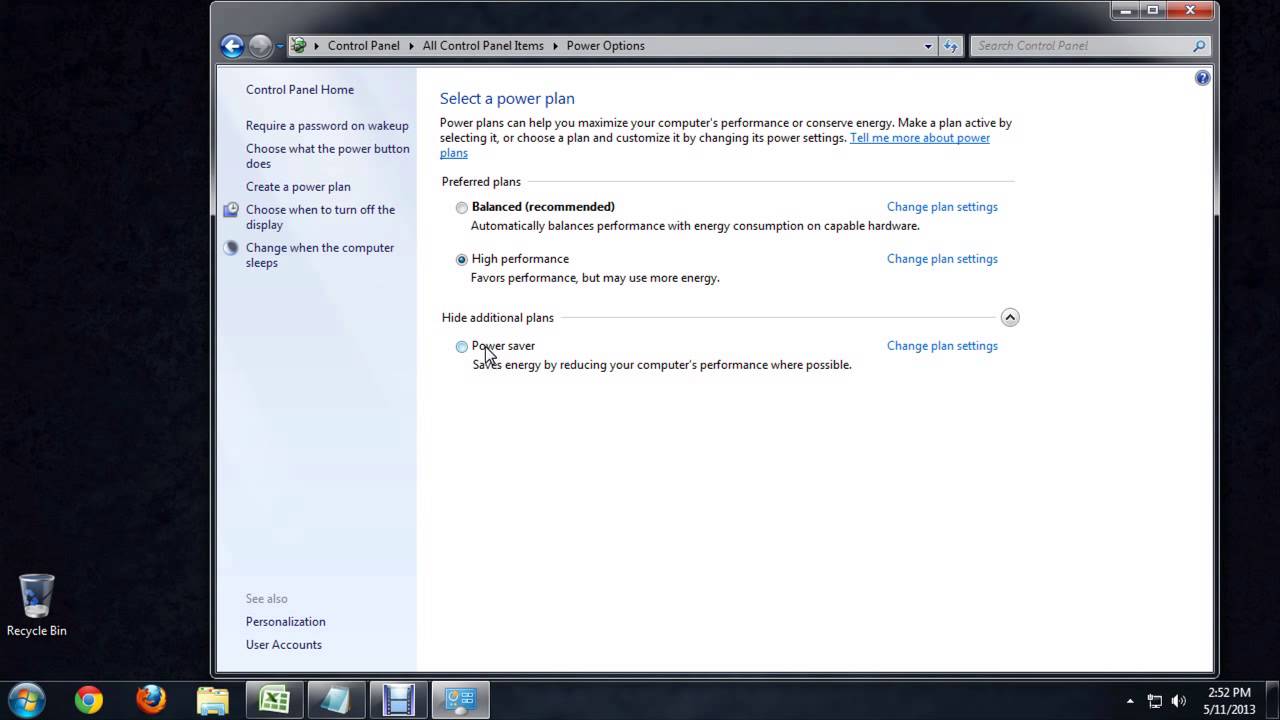
Task: Open the address bar history dropdown
Action: click(928, 46)
